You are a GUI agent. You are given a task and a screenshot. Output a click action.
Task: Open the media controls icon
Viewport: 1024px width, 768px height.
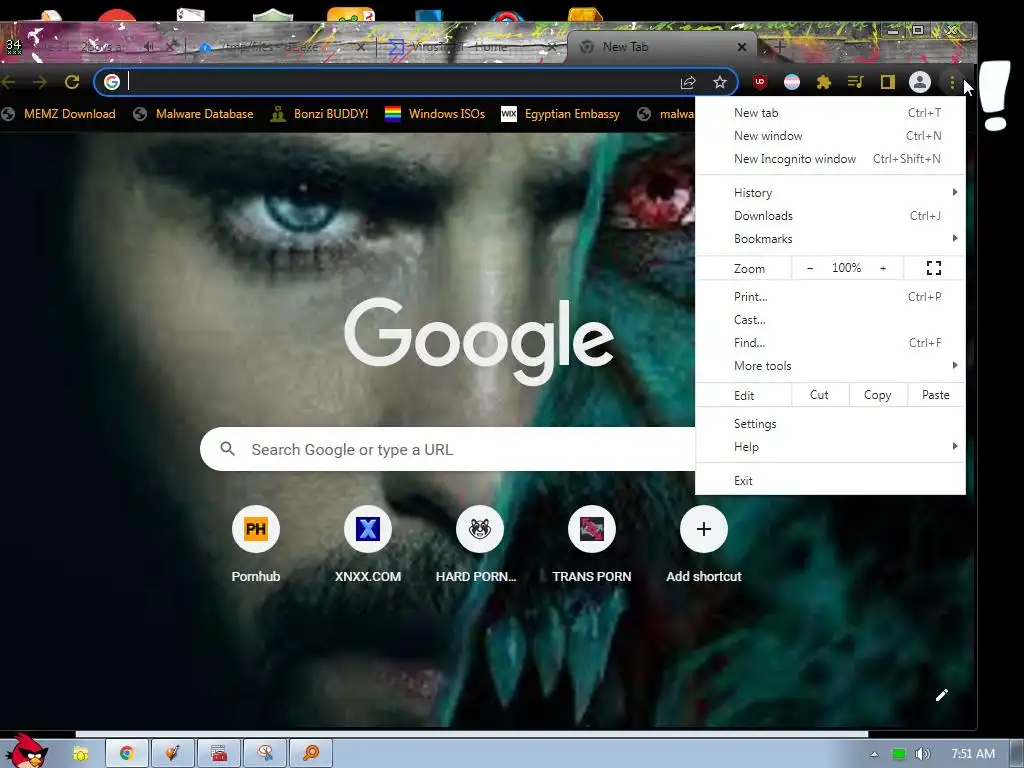tap(856, 82)
